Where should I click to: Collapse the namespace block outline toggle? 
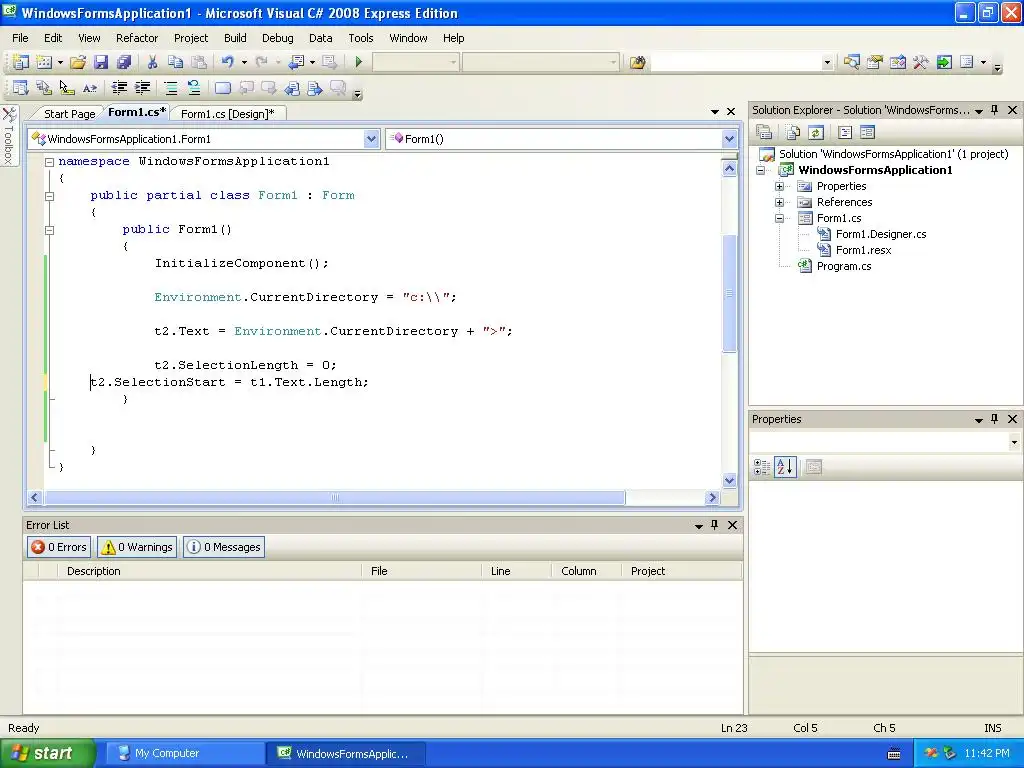[49, 162]
